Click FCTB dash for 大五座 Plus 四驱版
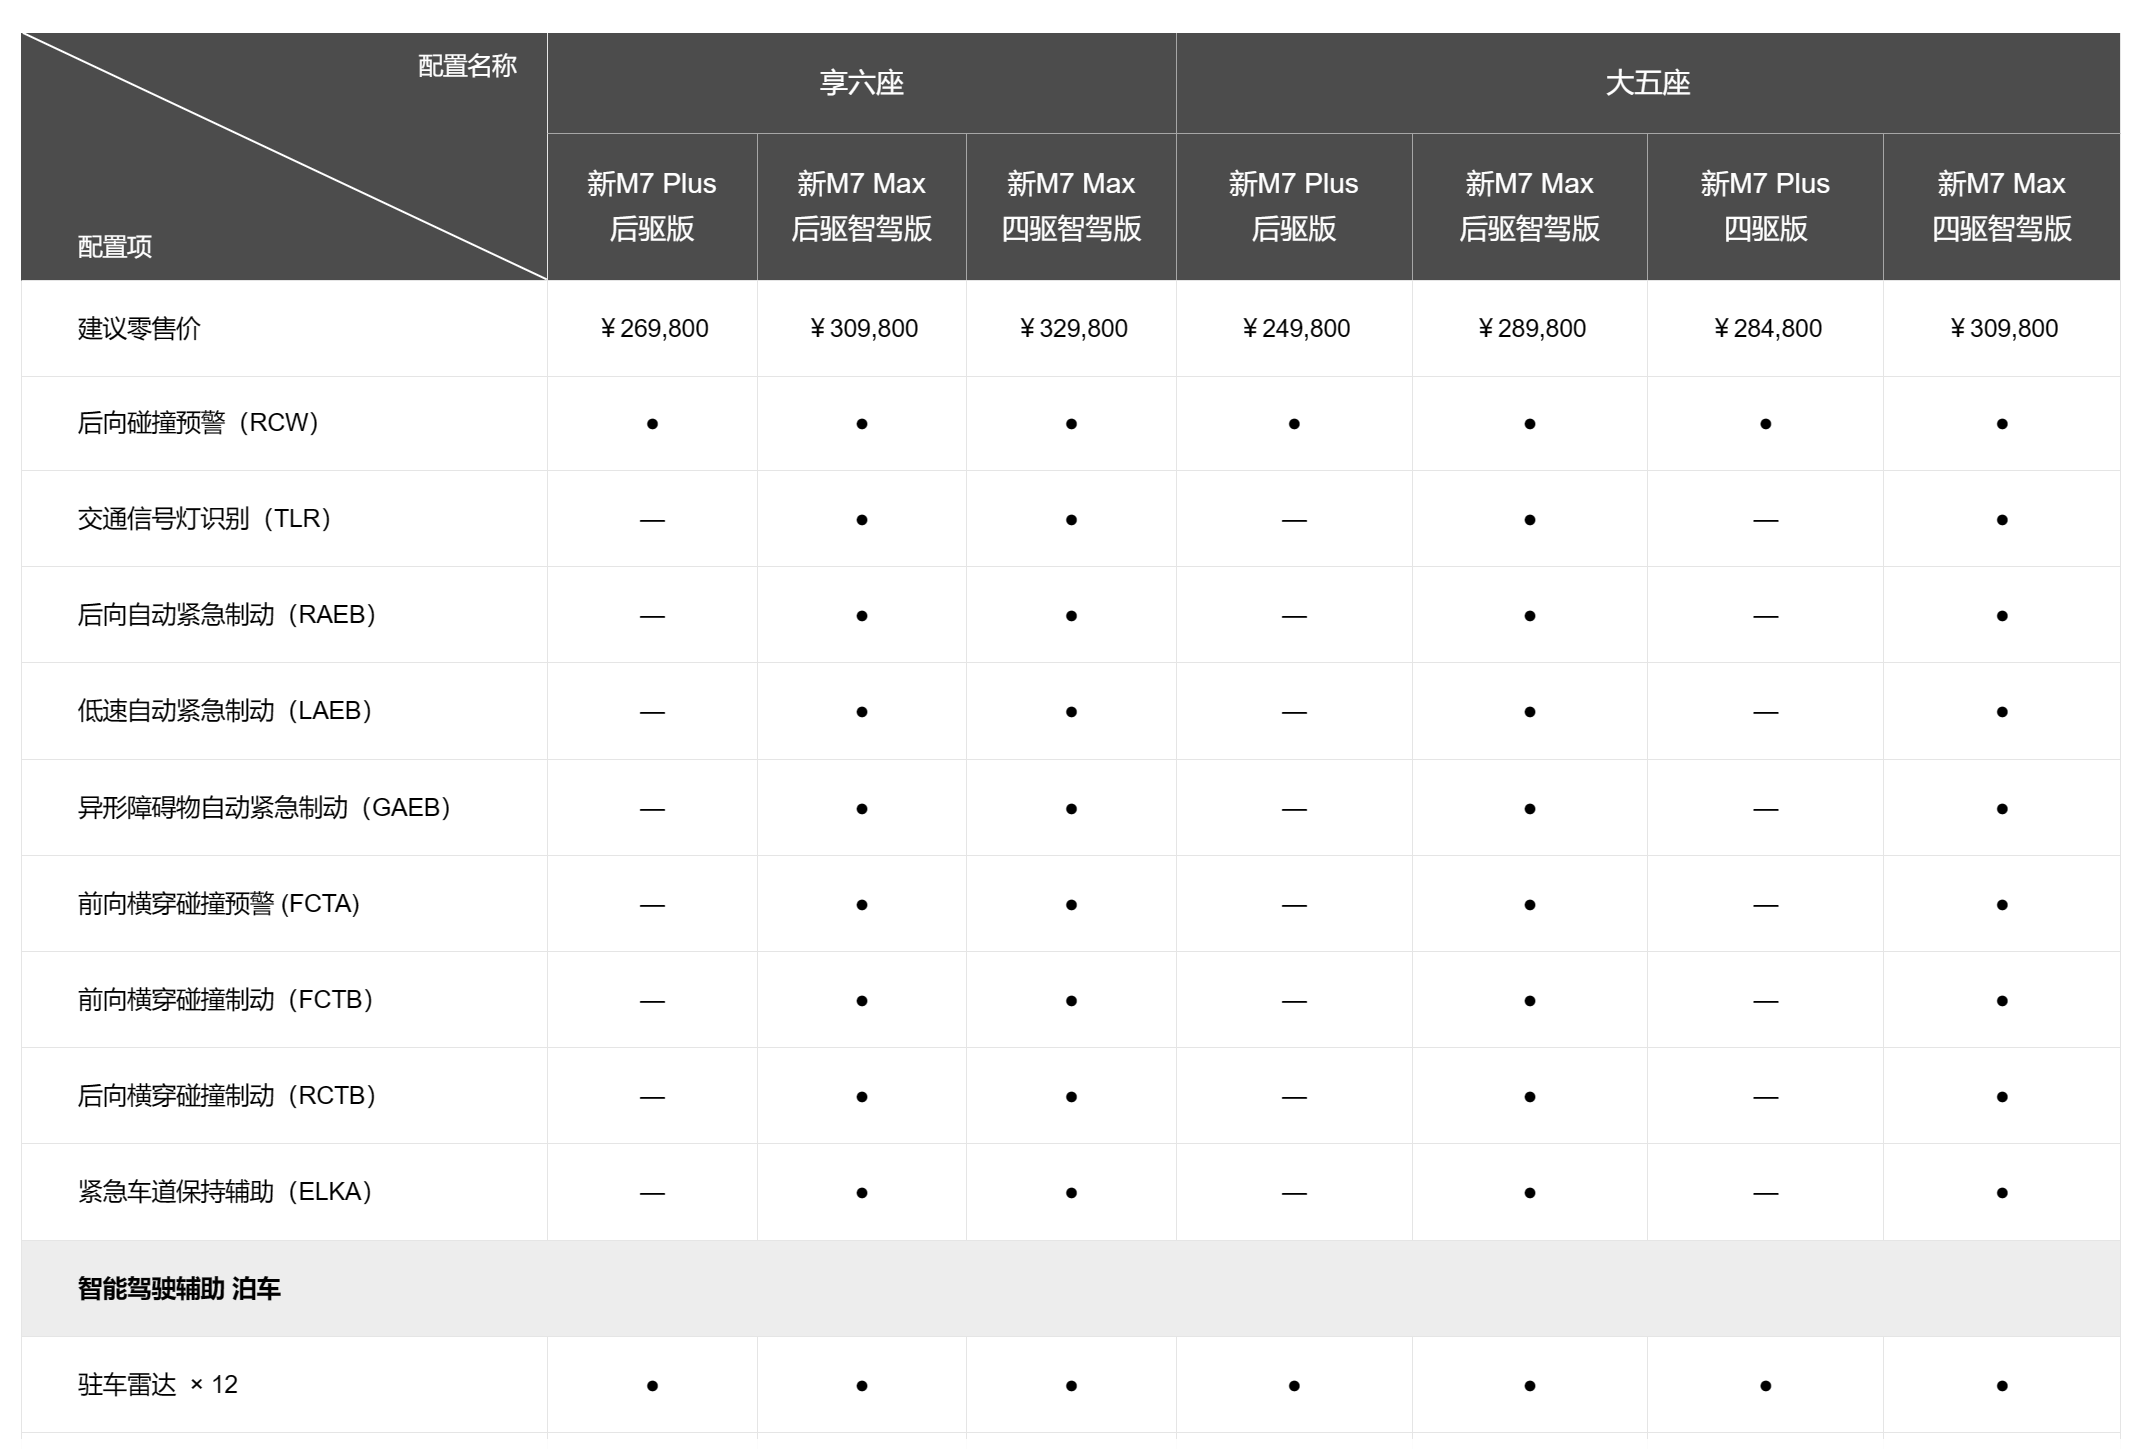 click(1765, 1001)
